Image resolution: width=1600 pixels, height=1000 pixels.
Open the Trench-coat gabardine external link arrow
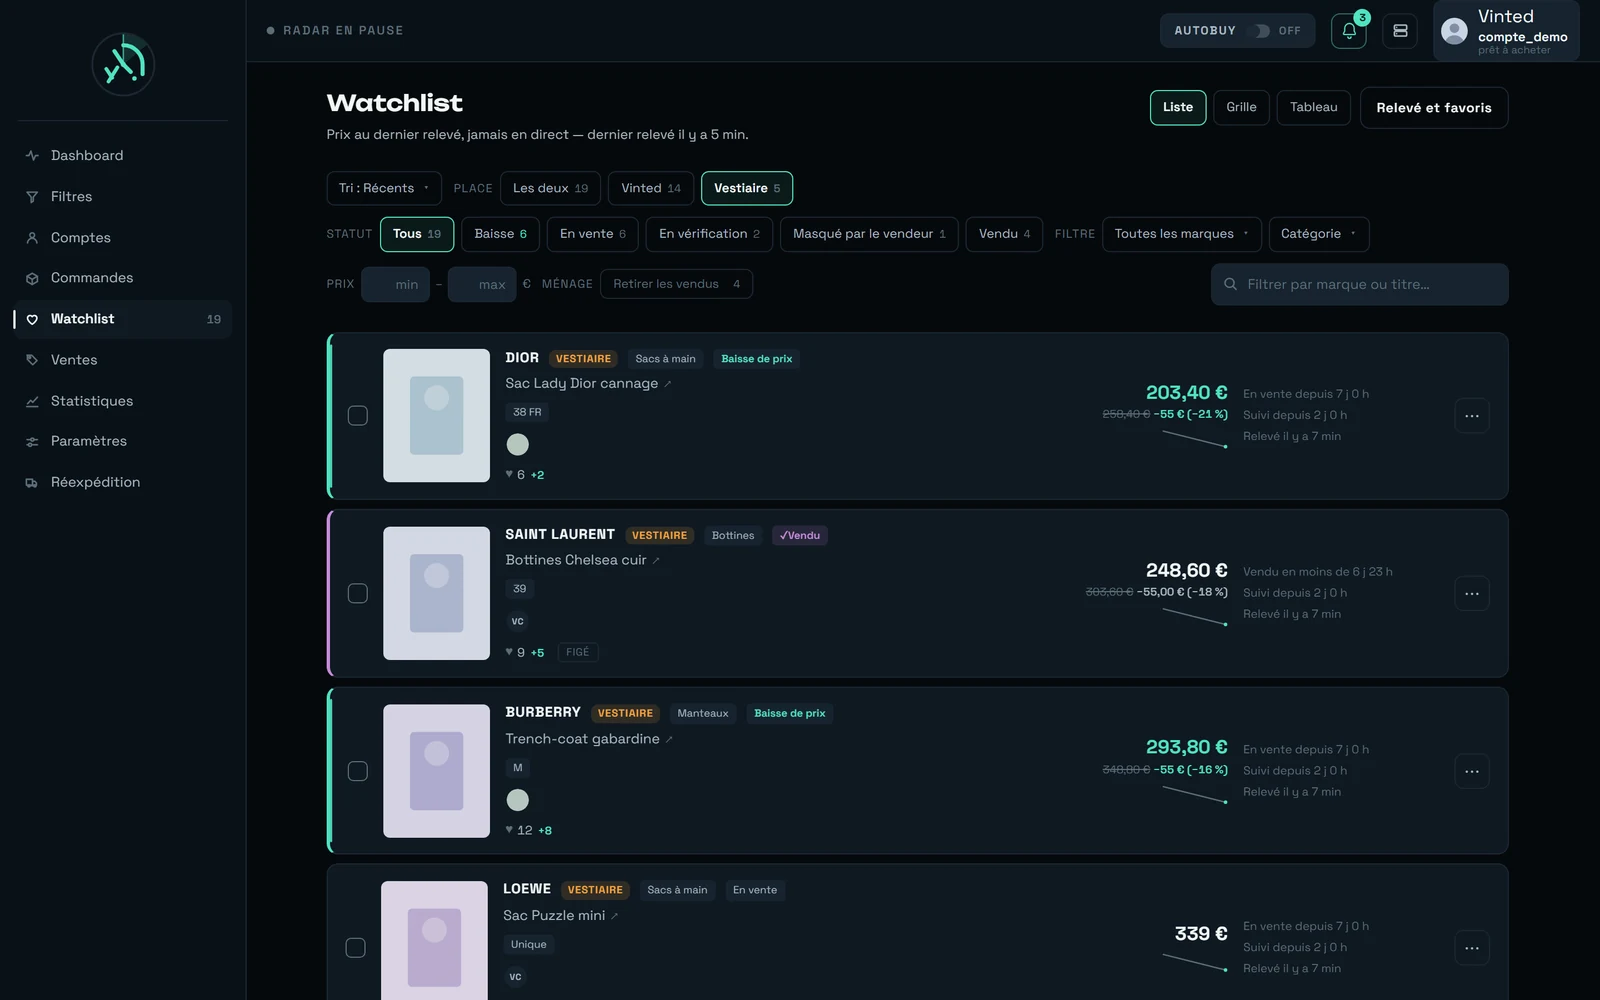(669, 740)
